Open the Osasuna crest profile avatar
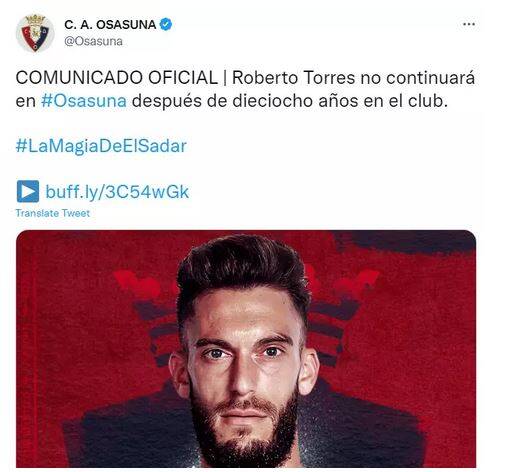Viewport: 508px width, 472px height. coord(35,33)
